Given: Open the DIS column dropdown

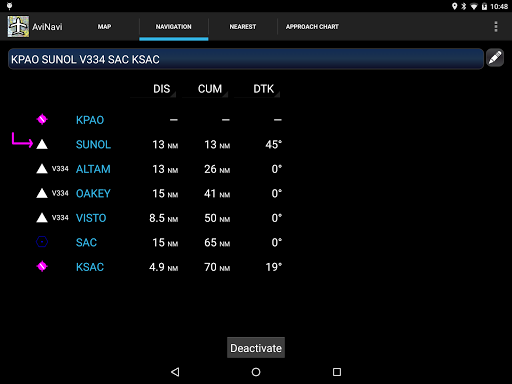Looking at the screenshot, I should click(153, 89).
